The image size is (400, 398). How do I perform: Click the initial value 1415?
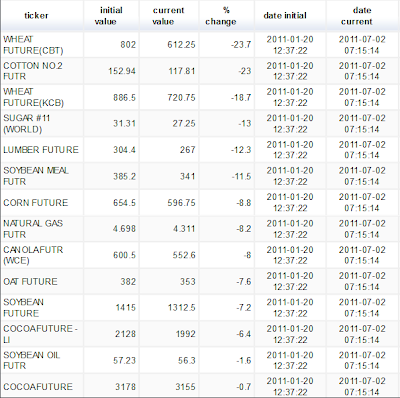126,307
